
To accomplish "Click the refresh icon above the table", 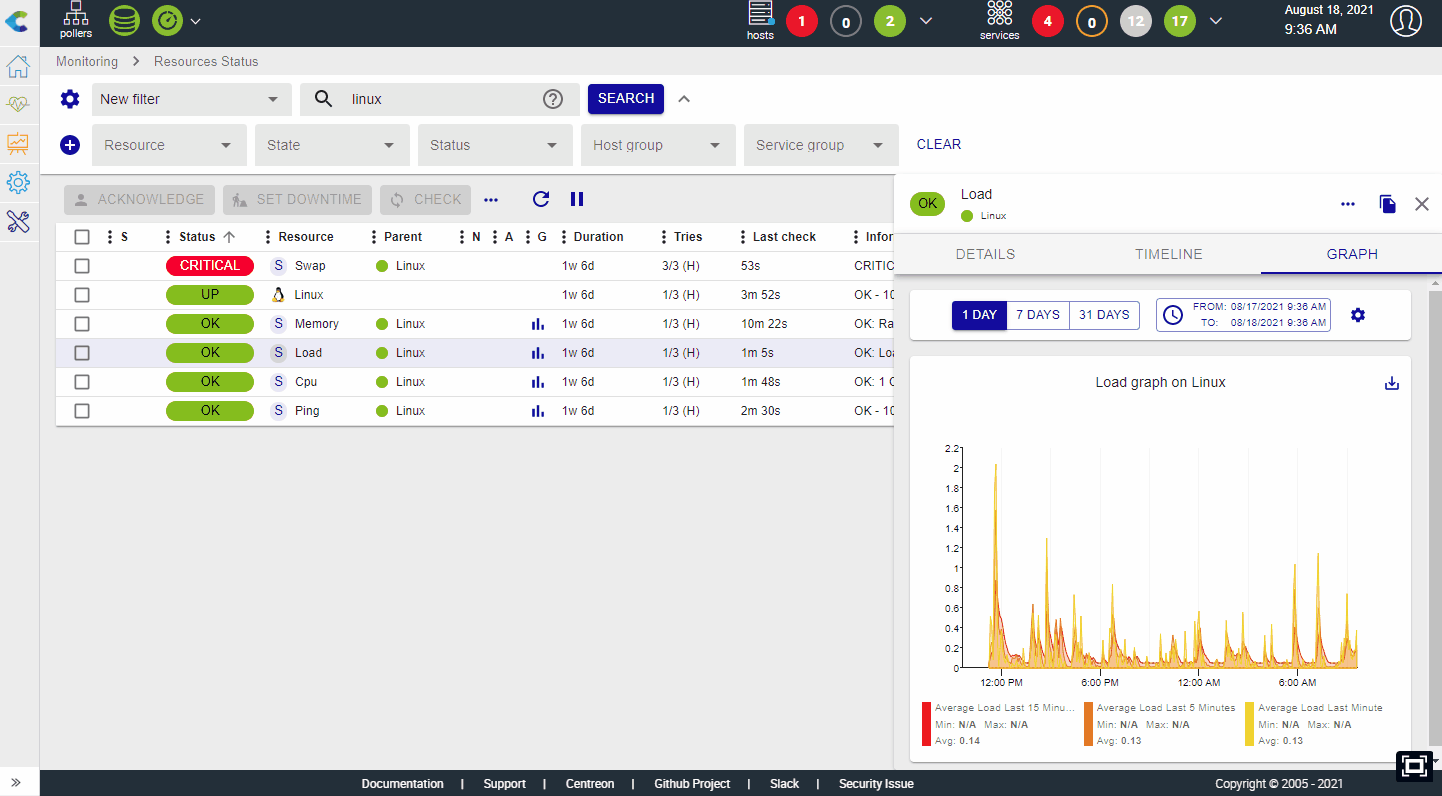I will click(x=541, y=199).
